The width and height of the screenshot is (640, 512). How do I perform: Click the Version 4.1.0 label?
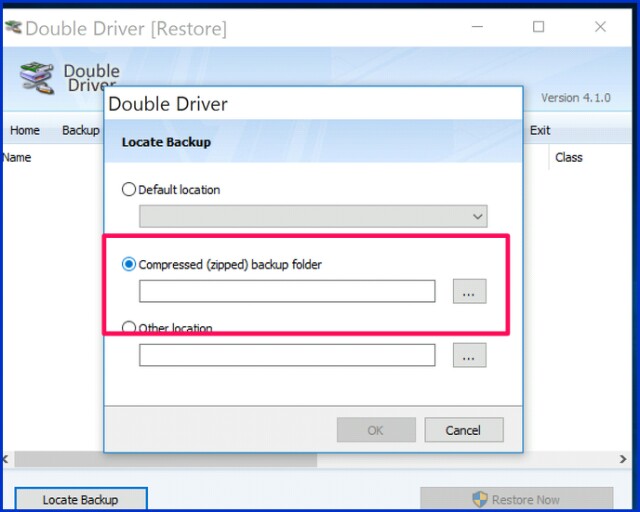[x=576, y=98]
